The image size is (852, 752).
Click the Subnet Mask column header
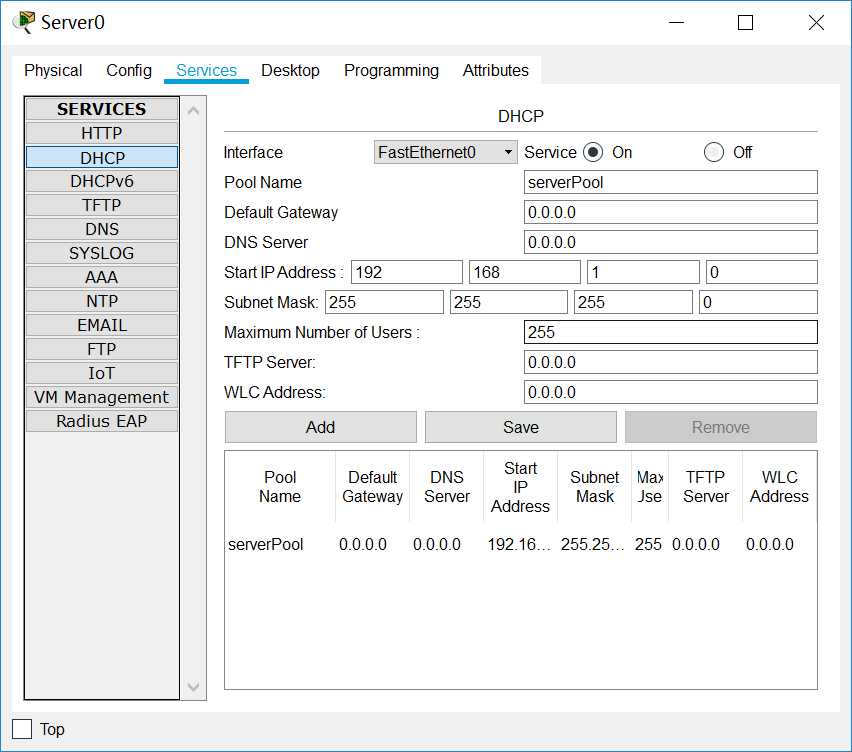[594, 487]
